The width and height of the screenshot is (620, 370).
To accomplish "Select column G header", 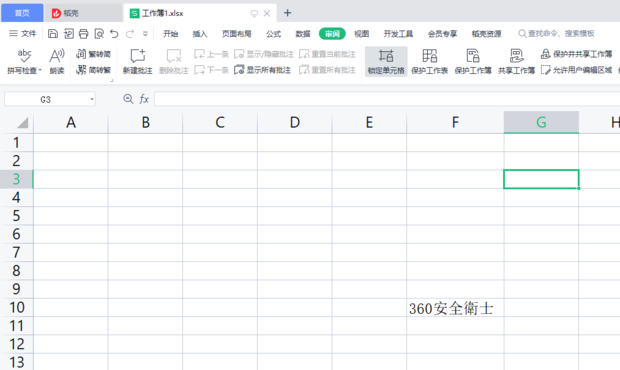I will pos(541,123).
